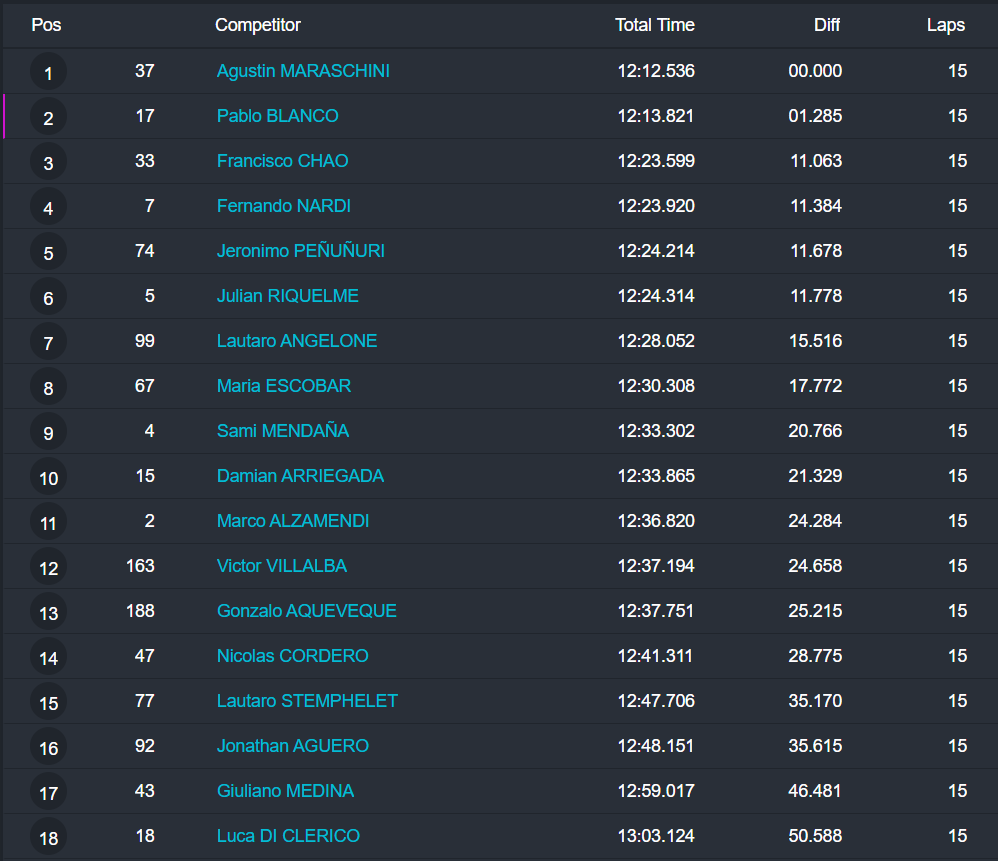Open Maria ESCOBAR competitor link
998x861 pixels.
(x=283, y=386)
